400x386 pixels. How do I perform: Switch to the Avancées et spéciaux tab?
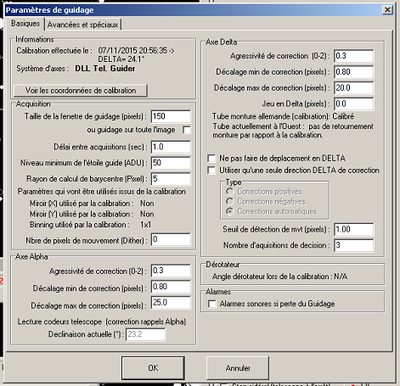(83, 25)
